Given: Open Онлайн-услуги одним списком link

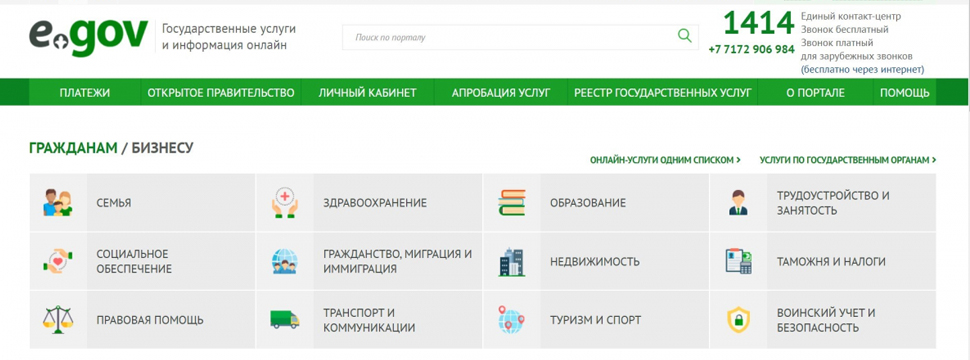Looking at the screenshot, I should (x=666, y=160).
